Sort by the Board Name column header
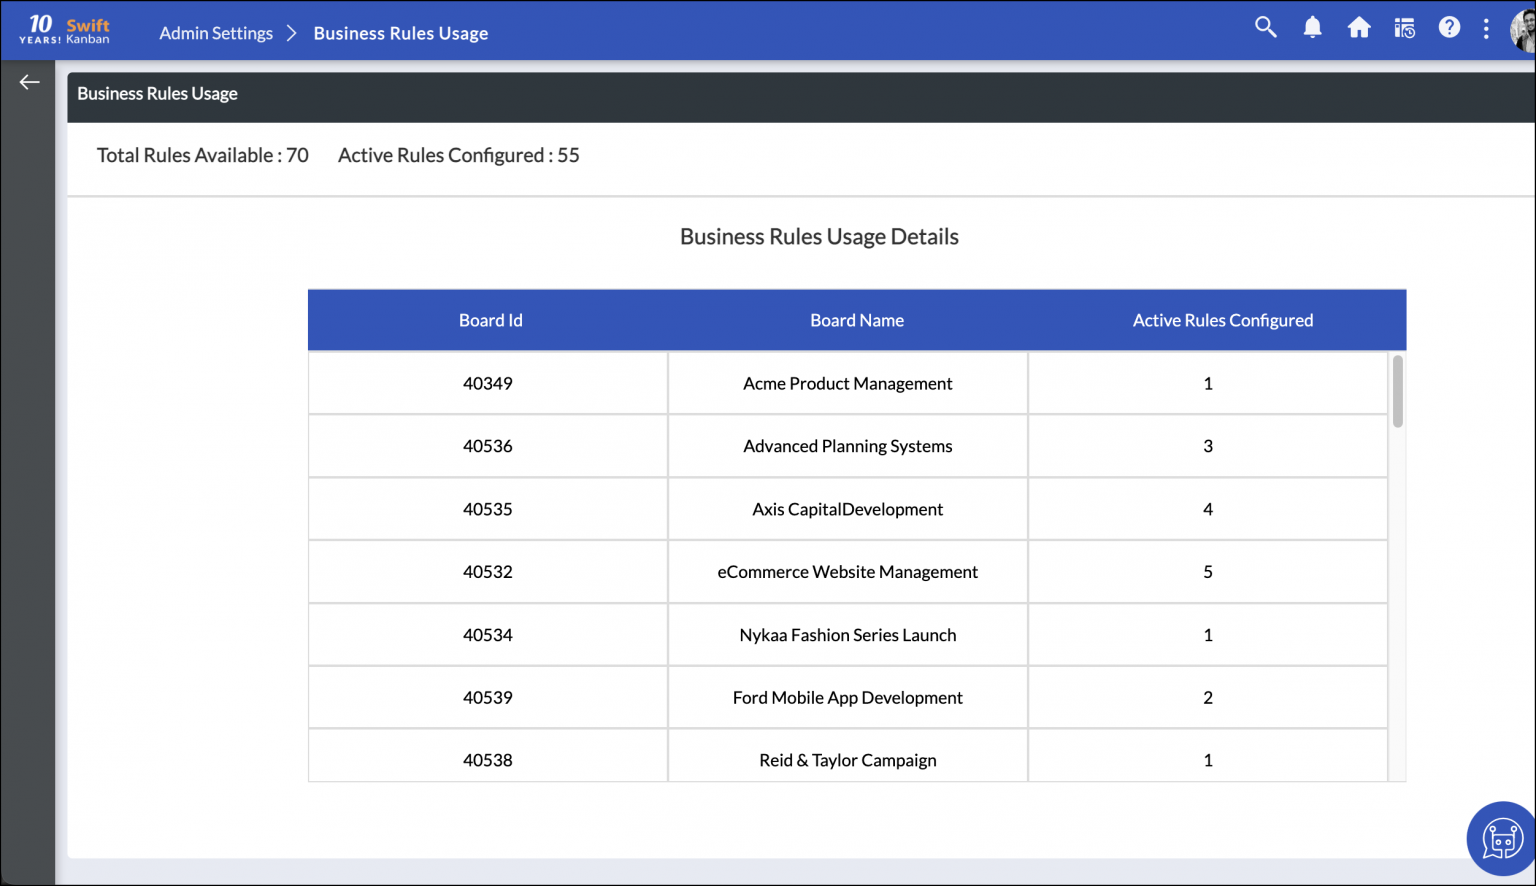 pyautogui.click(x=857, y=320)
